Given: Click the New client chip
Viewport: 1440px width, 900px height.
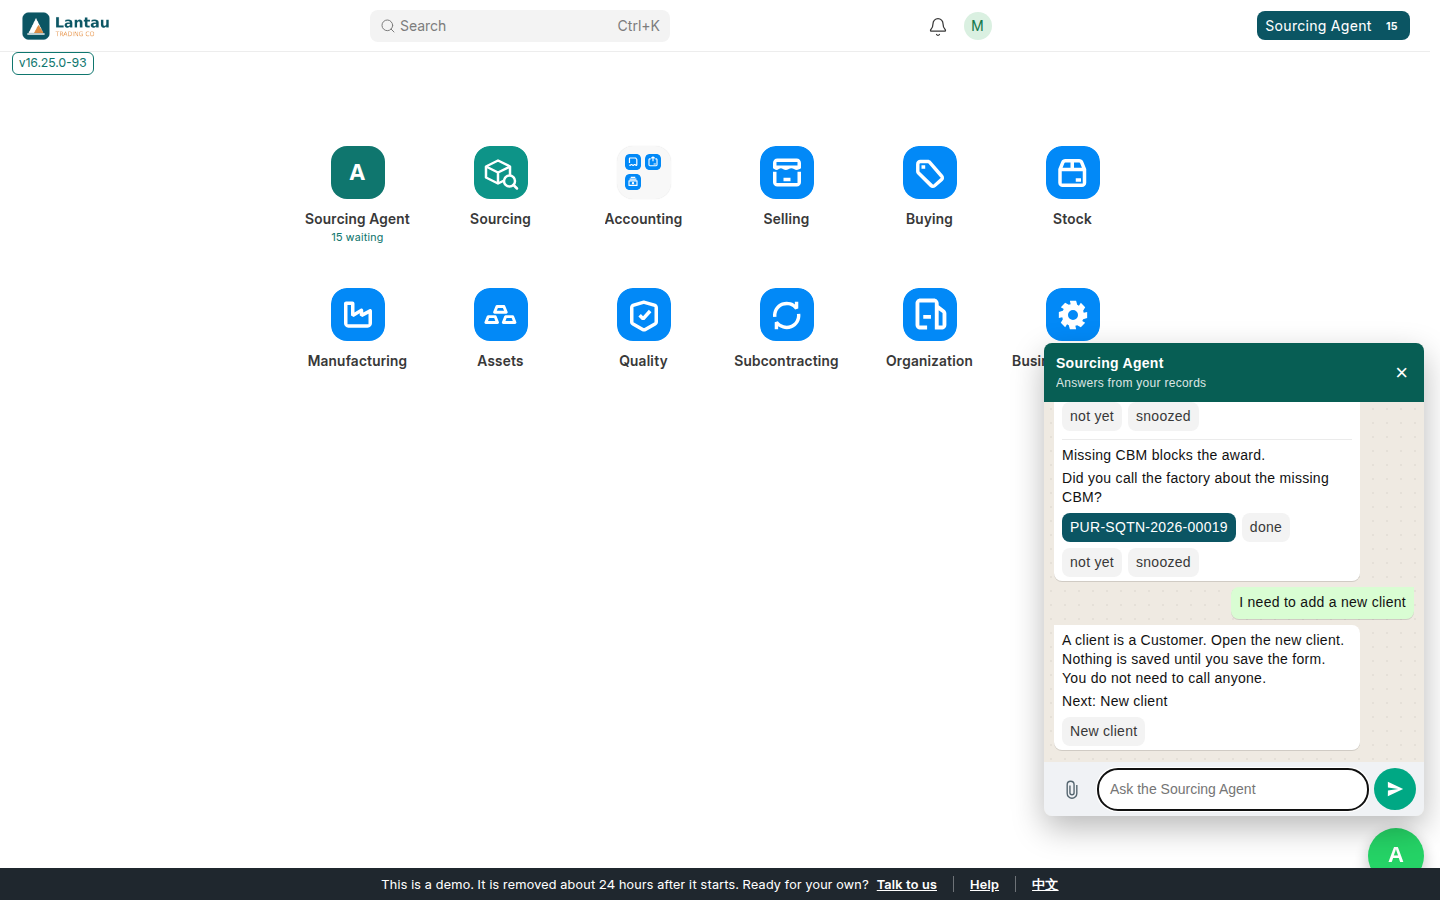Looking at the screenshot, I should (x=1103, y=731).
